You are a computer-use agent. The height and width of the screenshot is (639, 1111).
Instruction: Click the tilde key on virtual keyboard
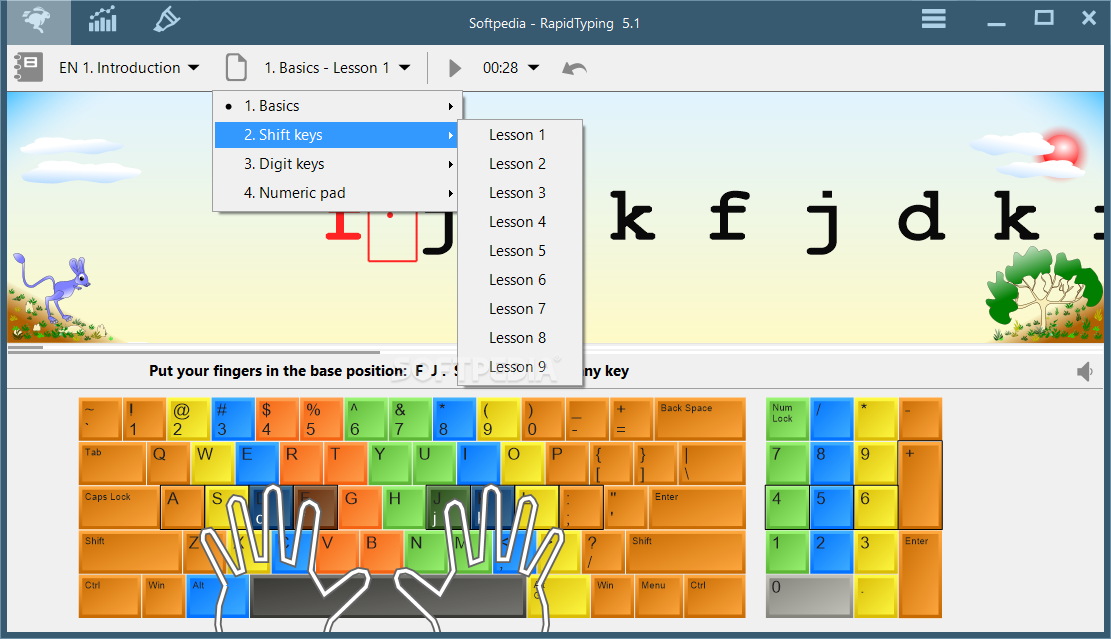pos(100,419)
